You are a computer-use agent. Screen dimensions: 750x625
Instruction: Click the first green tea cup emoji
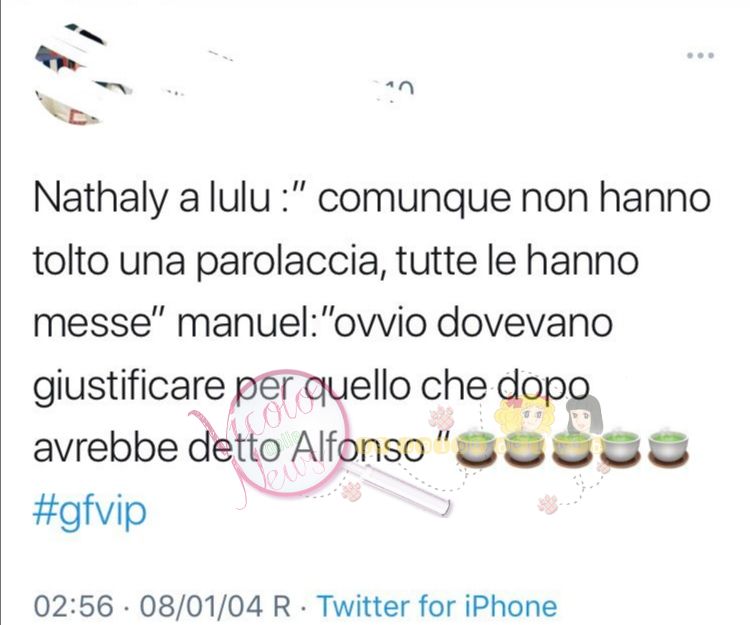475,447
